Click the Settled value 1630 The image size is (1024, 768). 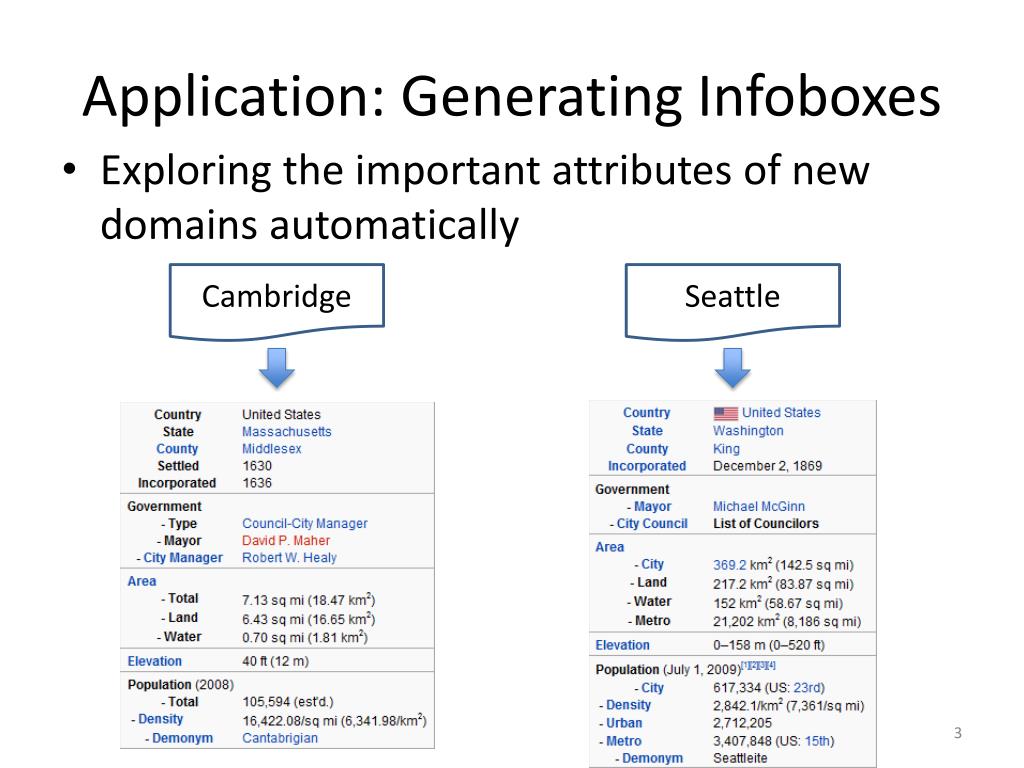click(257, 466)
